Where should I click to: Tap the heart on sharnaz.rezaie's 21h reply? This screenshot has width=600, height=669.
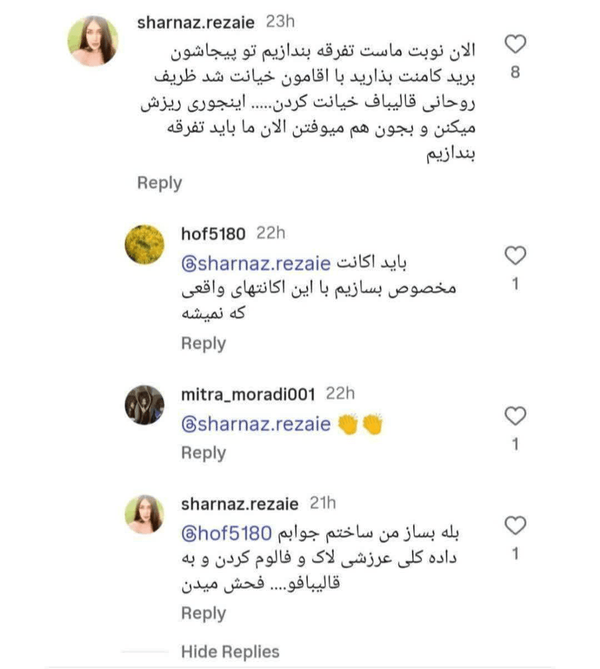(514, 525)
